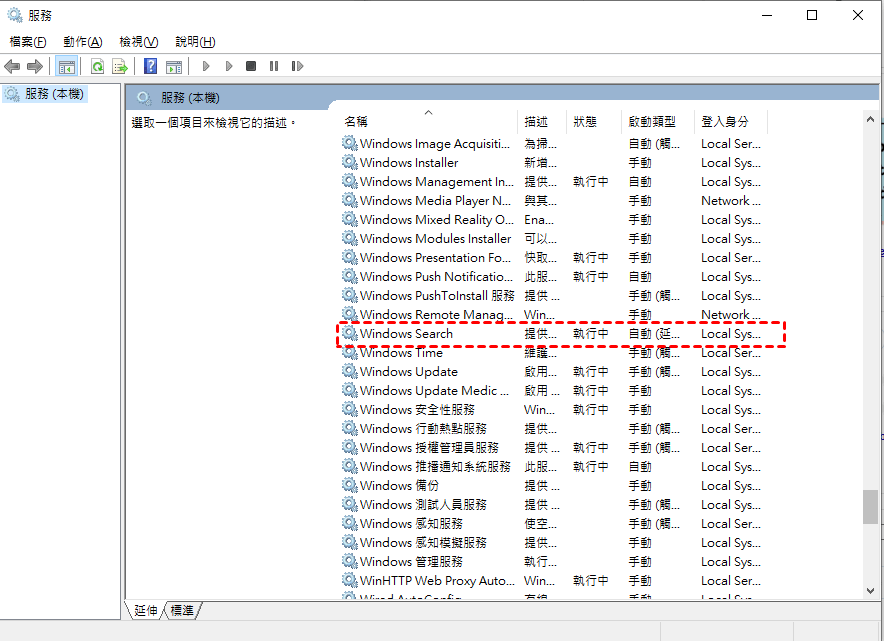Click Network login cell for Media Player row

[x=731, y=201]
